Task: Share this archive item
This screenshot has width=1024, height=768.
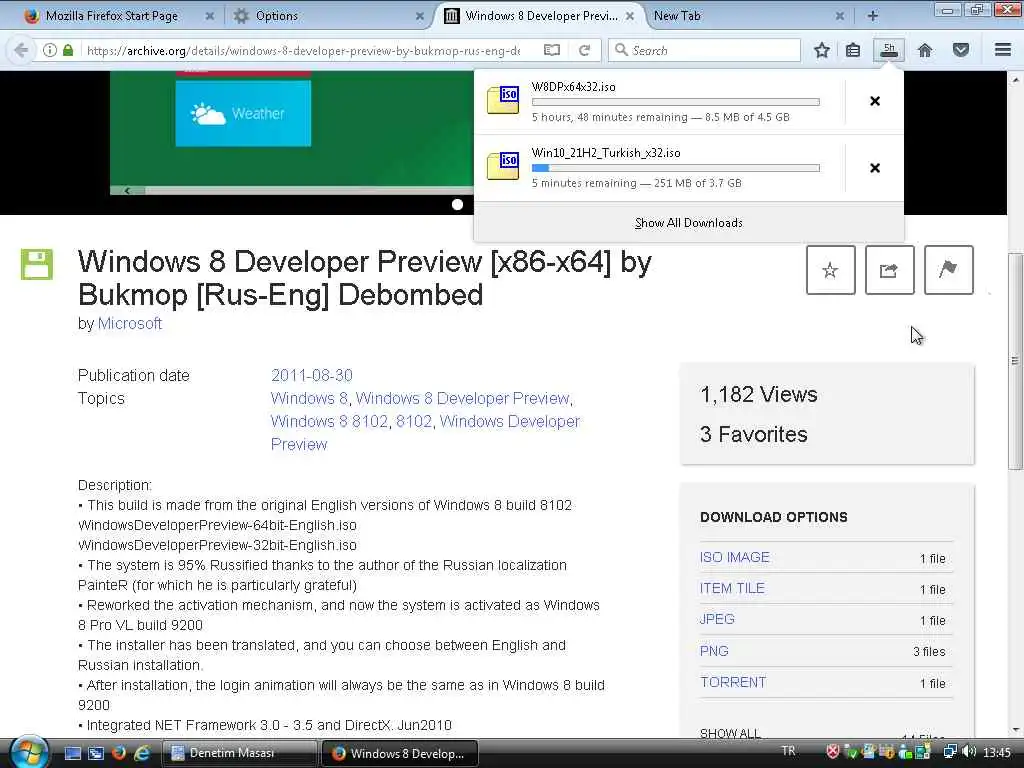Action: [x=889, y=270]
